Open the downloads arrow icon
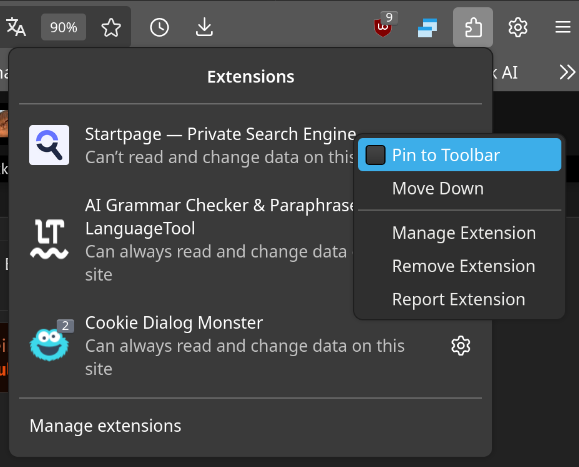 click(x=204, y=28)
